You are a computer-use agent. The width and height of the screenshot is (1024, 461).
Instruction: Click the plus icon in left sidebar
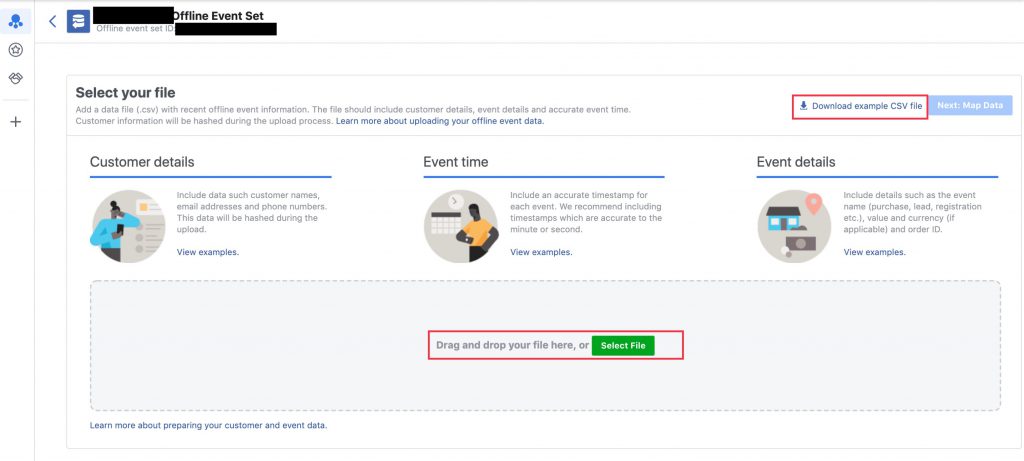pyautogui.click(x=15, y=122)
